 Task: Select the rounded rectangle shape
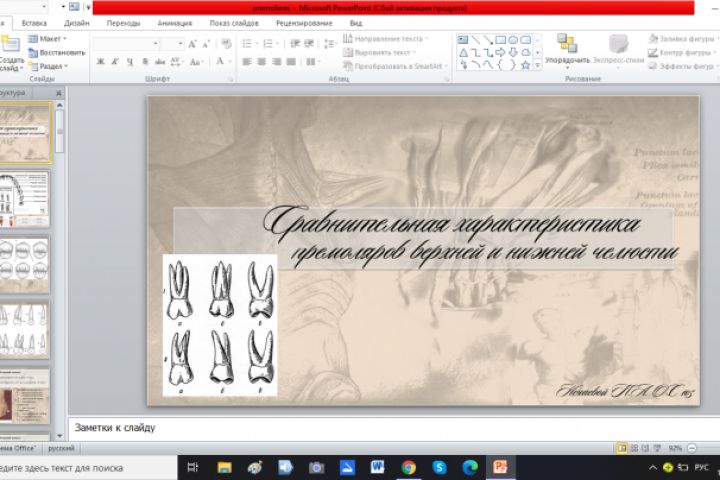pyautogui.click(x=526, y=40)
